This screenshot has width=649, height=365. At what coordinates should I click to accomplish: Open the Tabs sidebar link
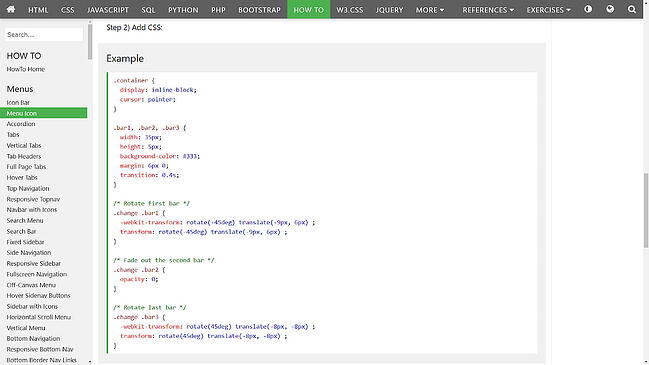pyautogui.click(x=13, y=134)
